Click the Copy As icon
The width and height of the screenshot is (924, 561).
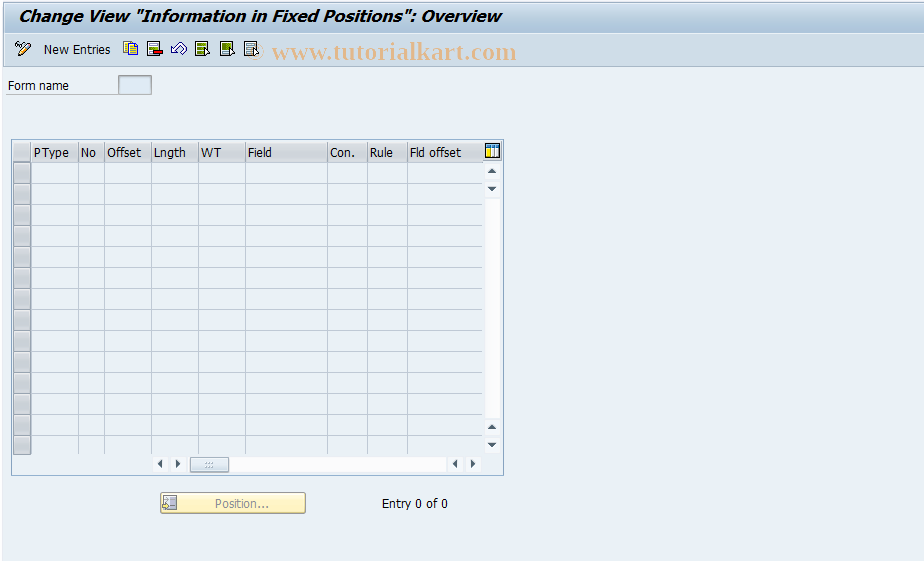click(131, 49)
